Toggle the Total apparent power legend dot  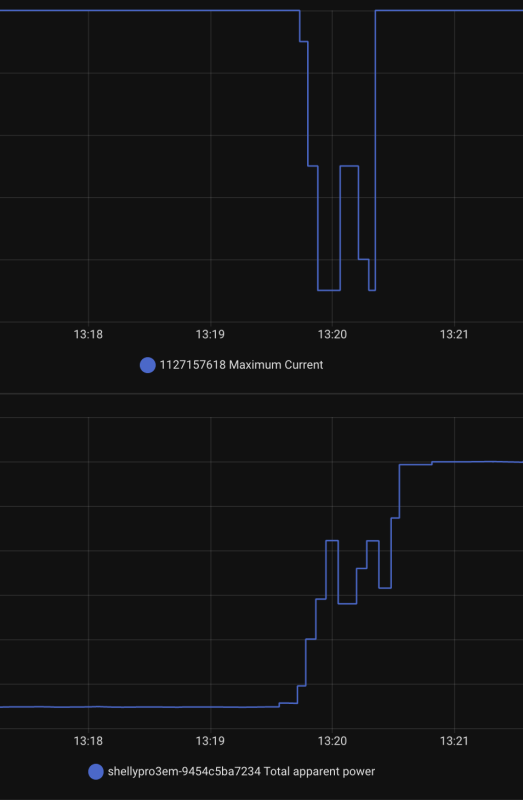click(x=96, y=771)
